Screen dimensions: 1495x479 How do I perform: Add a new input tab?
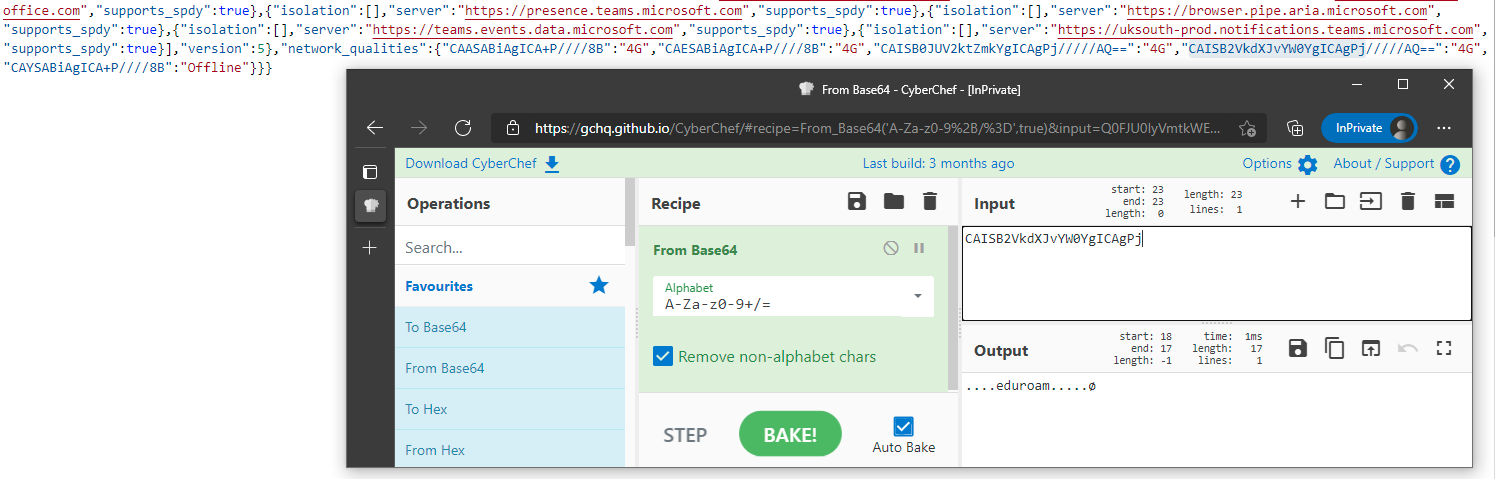tap(1298, 201)
